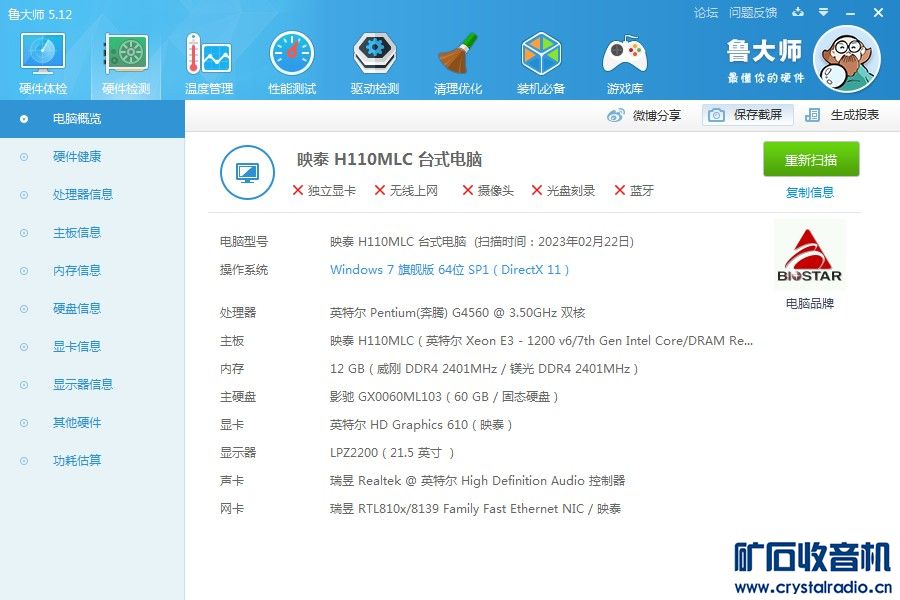Select the 硬件检测 hardware detection icon
Screen dimensions: 900x600
click(126, 63)
